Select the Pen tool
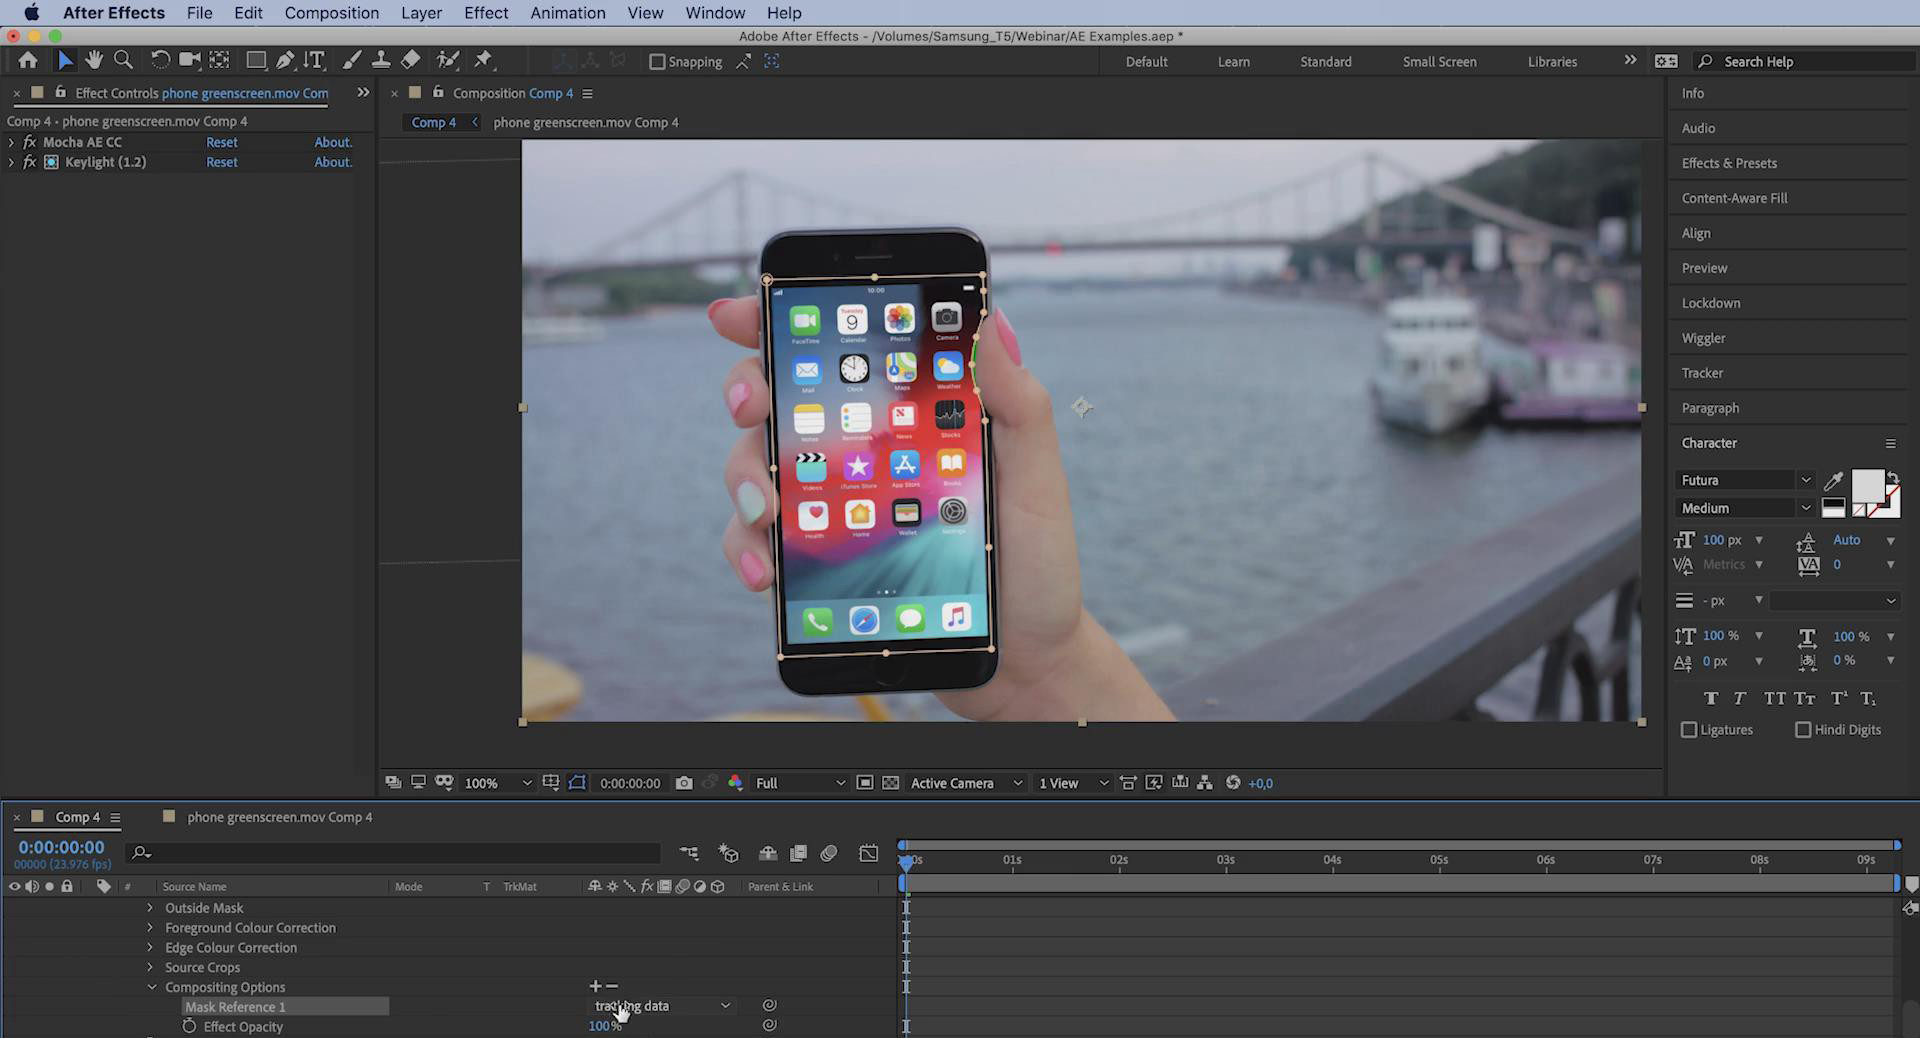1920x1038 pixels. point(285,60)
